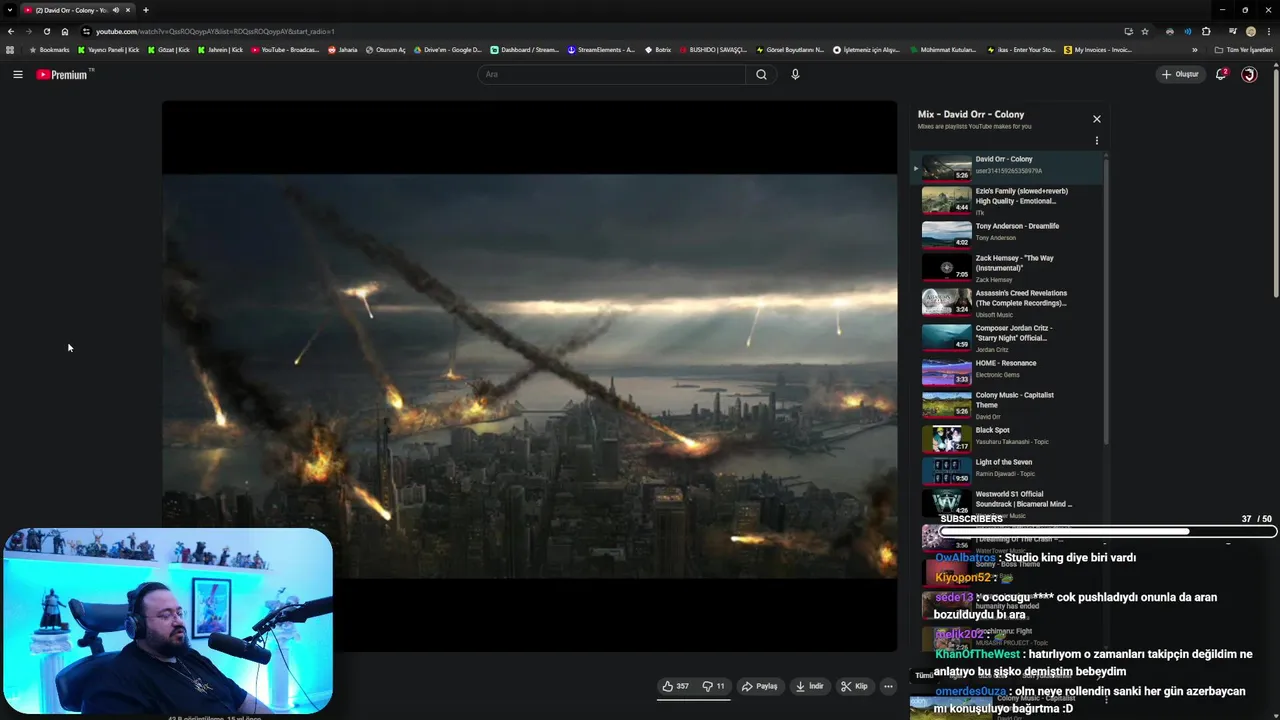Open Tüm Yer İşaretleri folder
Screen dimensions: 1280x720
1244,49
